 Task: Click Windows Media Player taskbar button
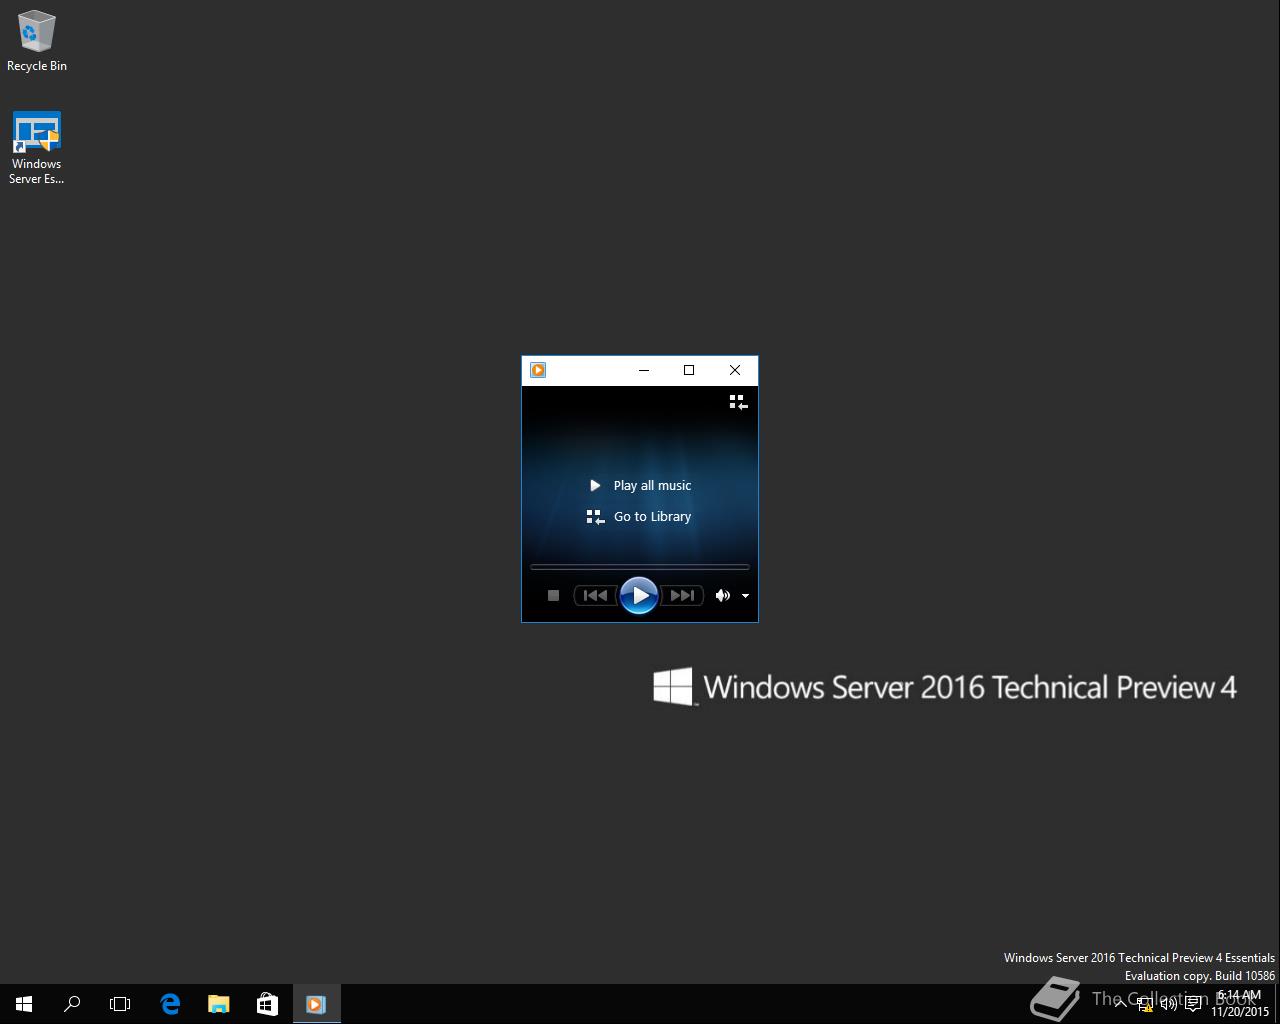pos(316,1004)
